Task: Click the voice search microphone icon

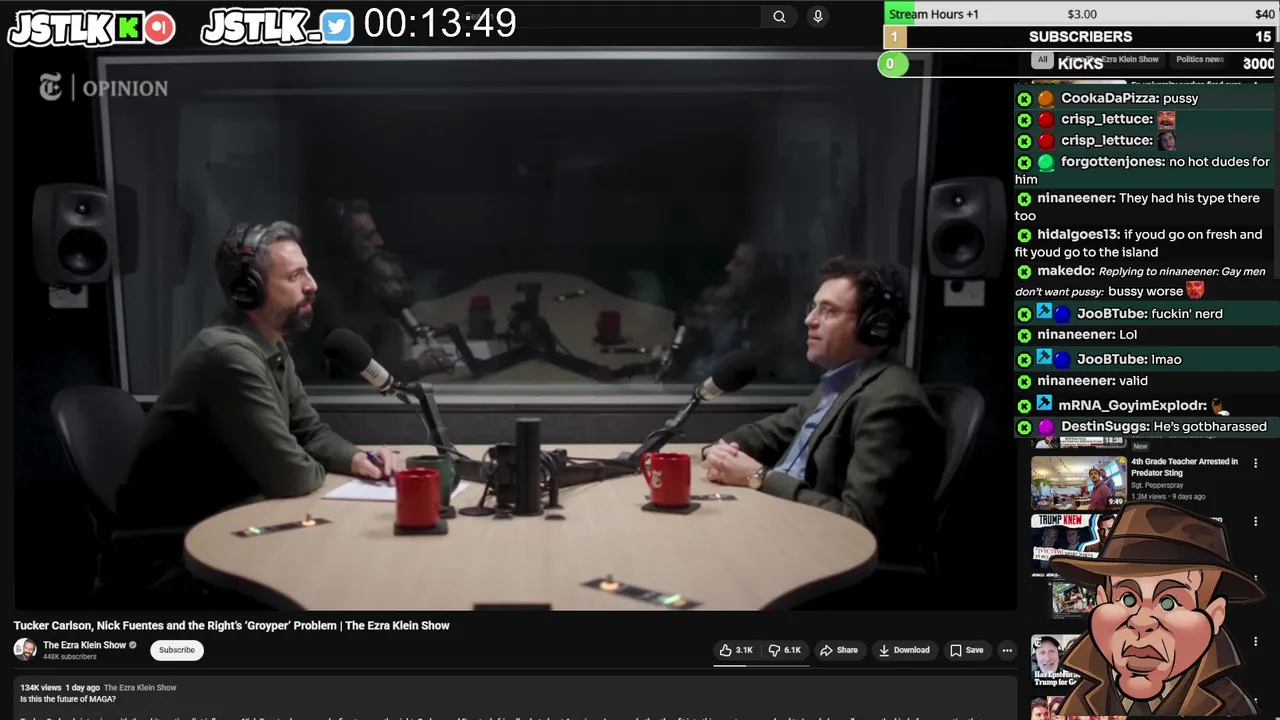Action: point(818,16)
